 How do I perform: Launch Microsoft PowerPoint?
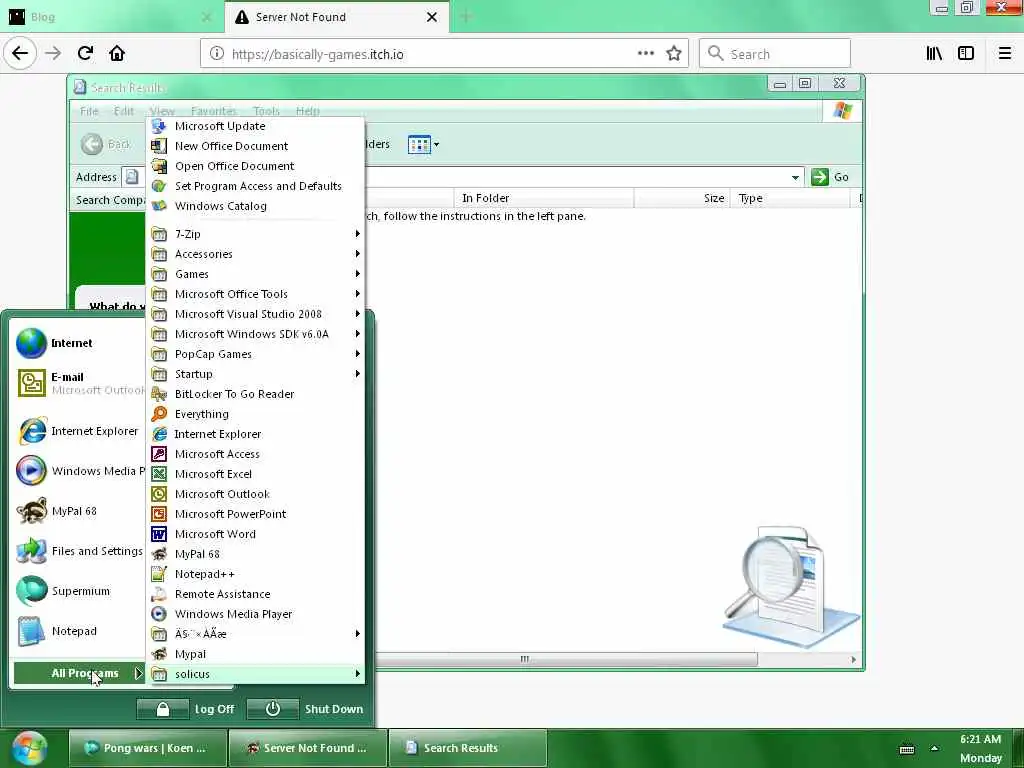(255, 514)
